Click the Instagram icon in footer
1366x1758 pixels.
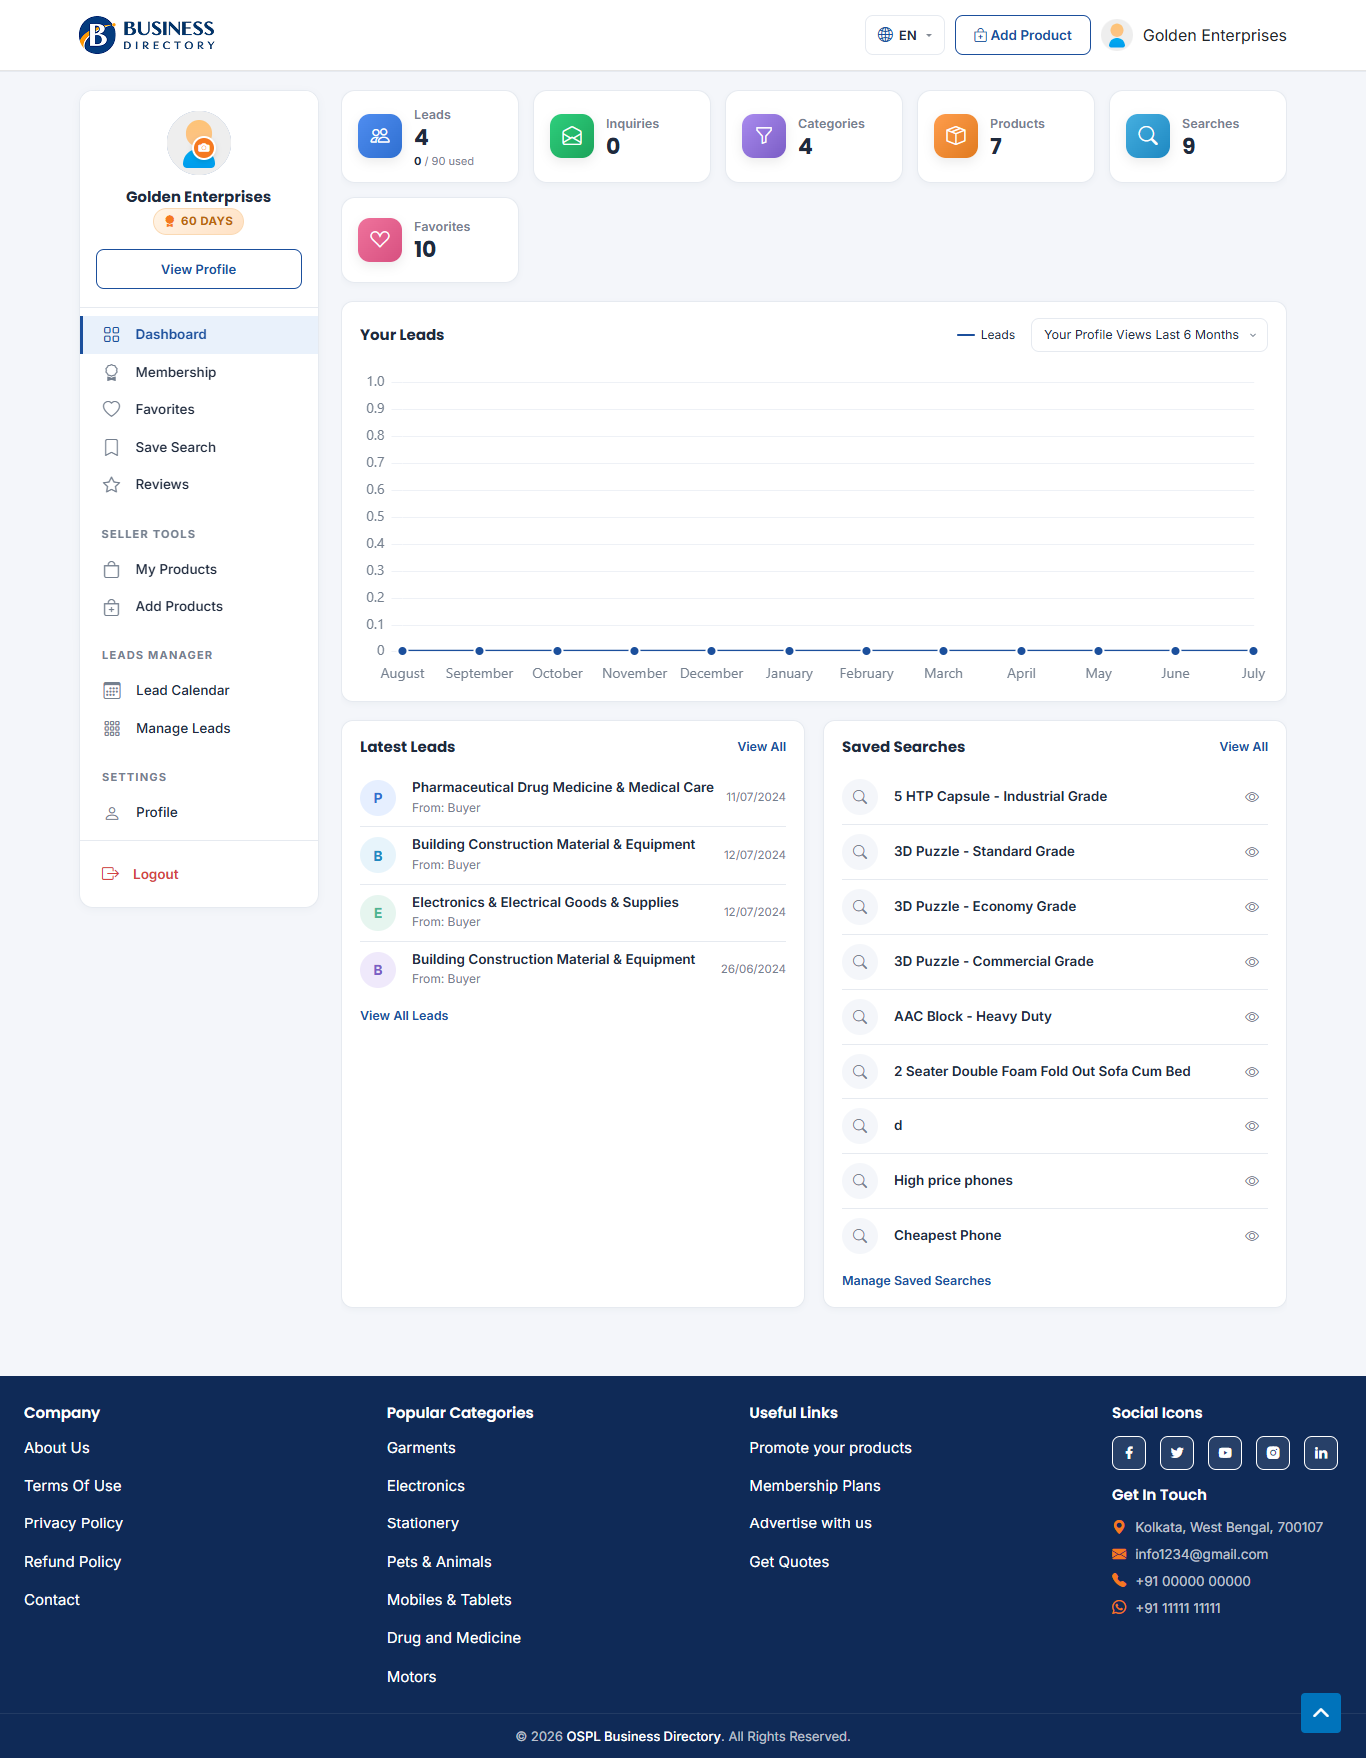[1272, 1453]
